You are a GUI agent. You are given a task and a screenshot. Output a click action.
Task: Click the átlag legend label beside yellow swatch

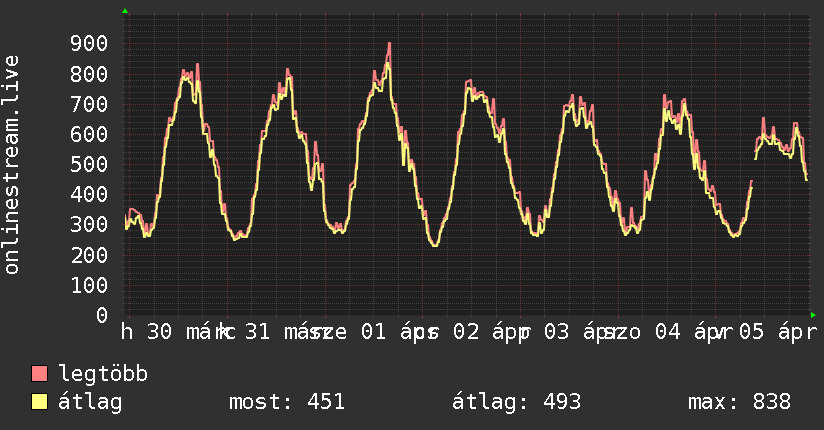pyautogui.click(x=90, y=402)
